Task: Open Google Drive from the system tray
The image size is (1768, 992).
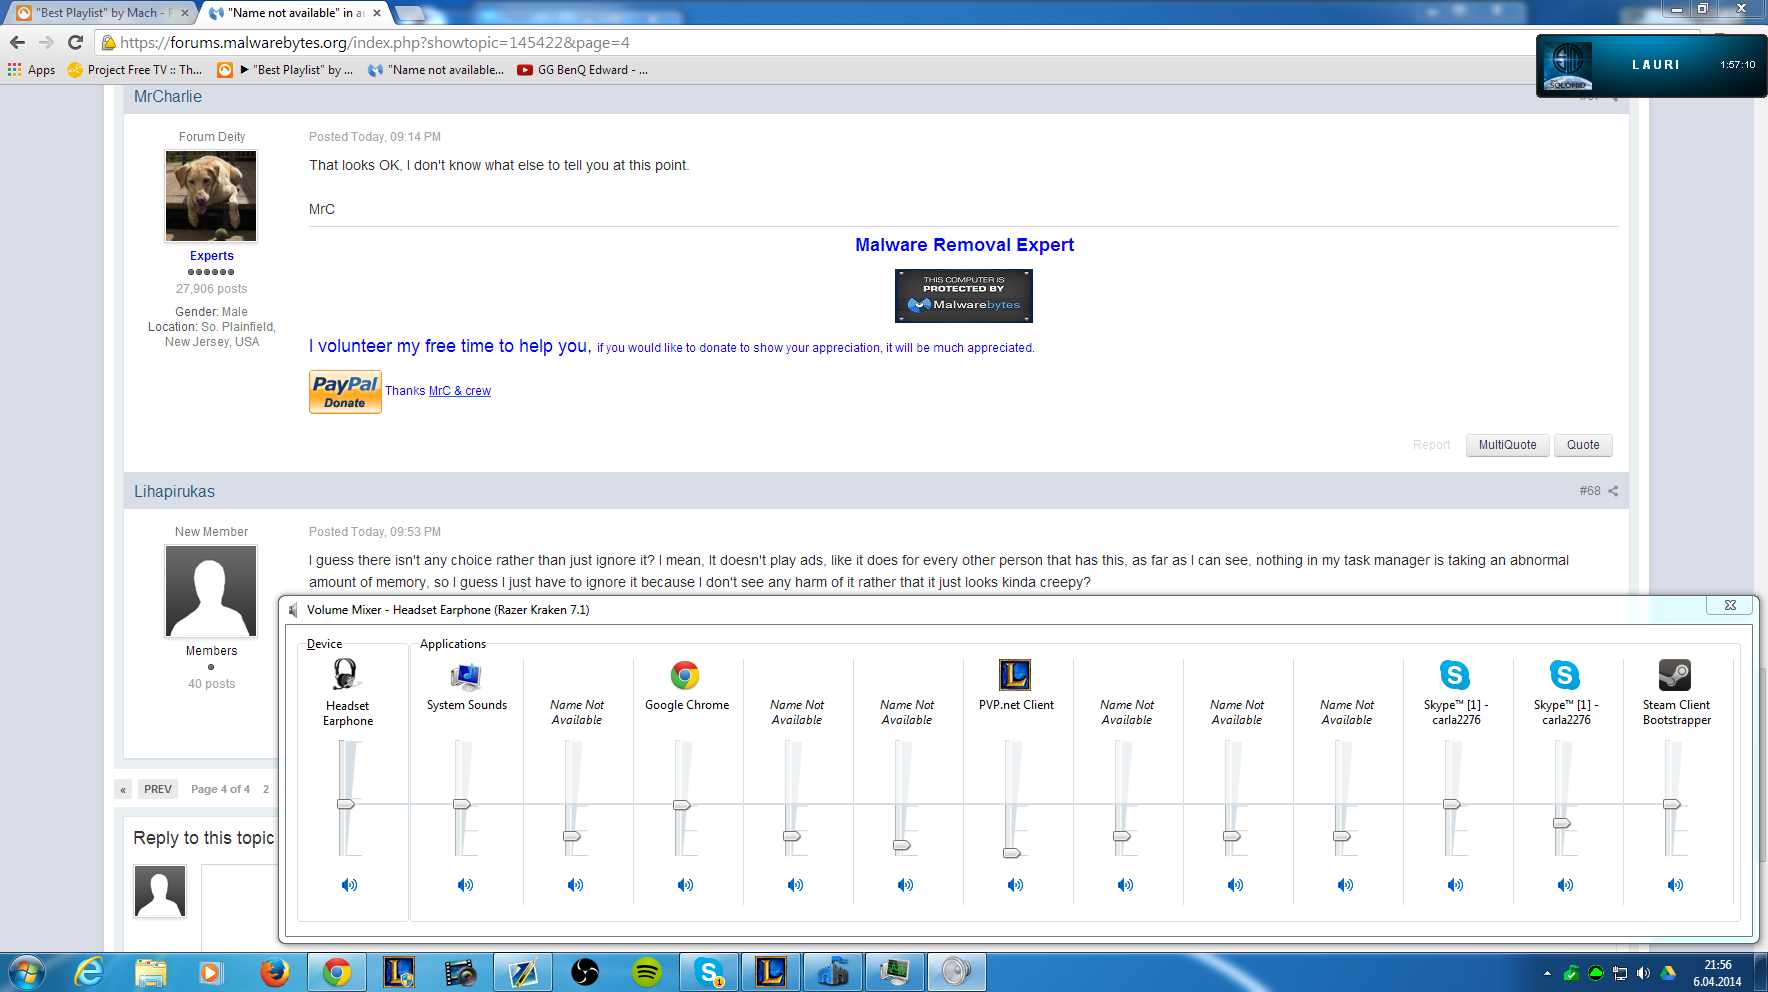Action: coord(1668,973)
